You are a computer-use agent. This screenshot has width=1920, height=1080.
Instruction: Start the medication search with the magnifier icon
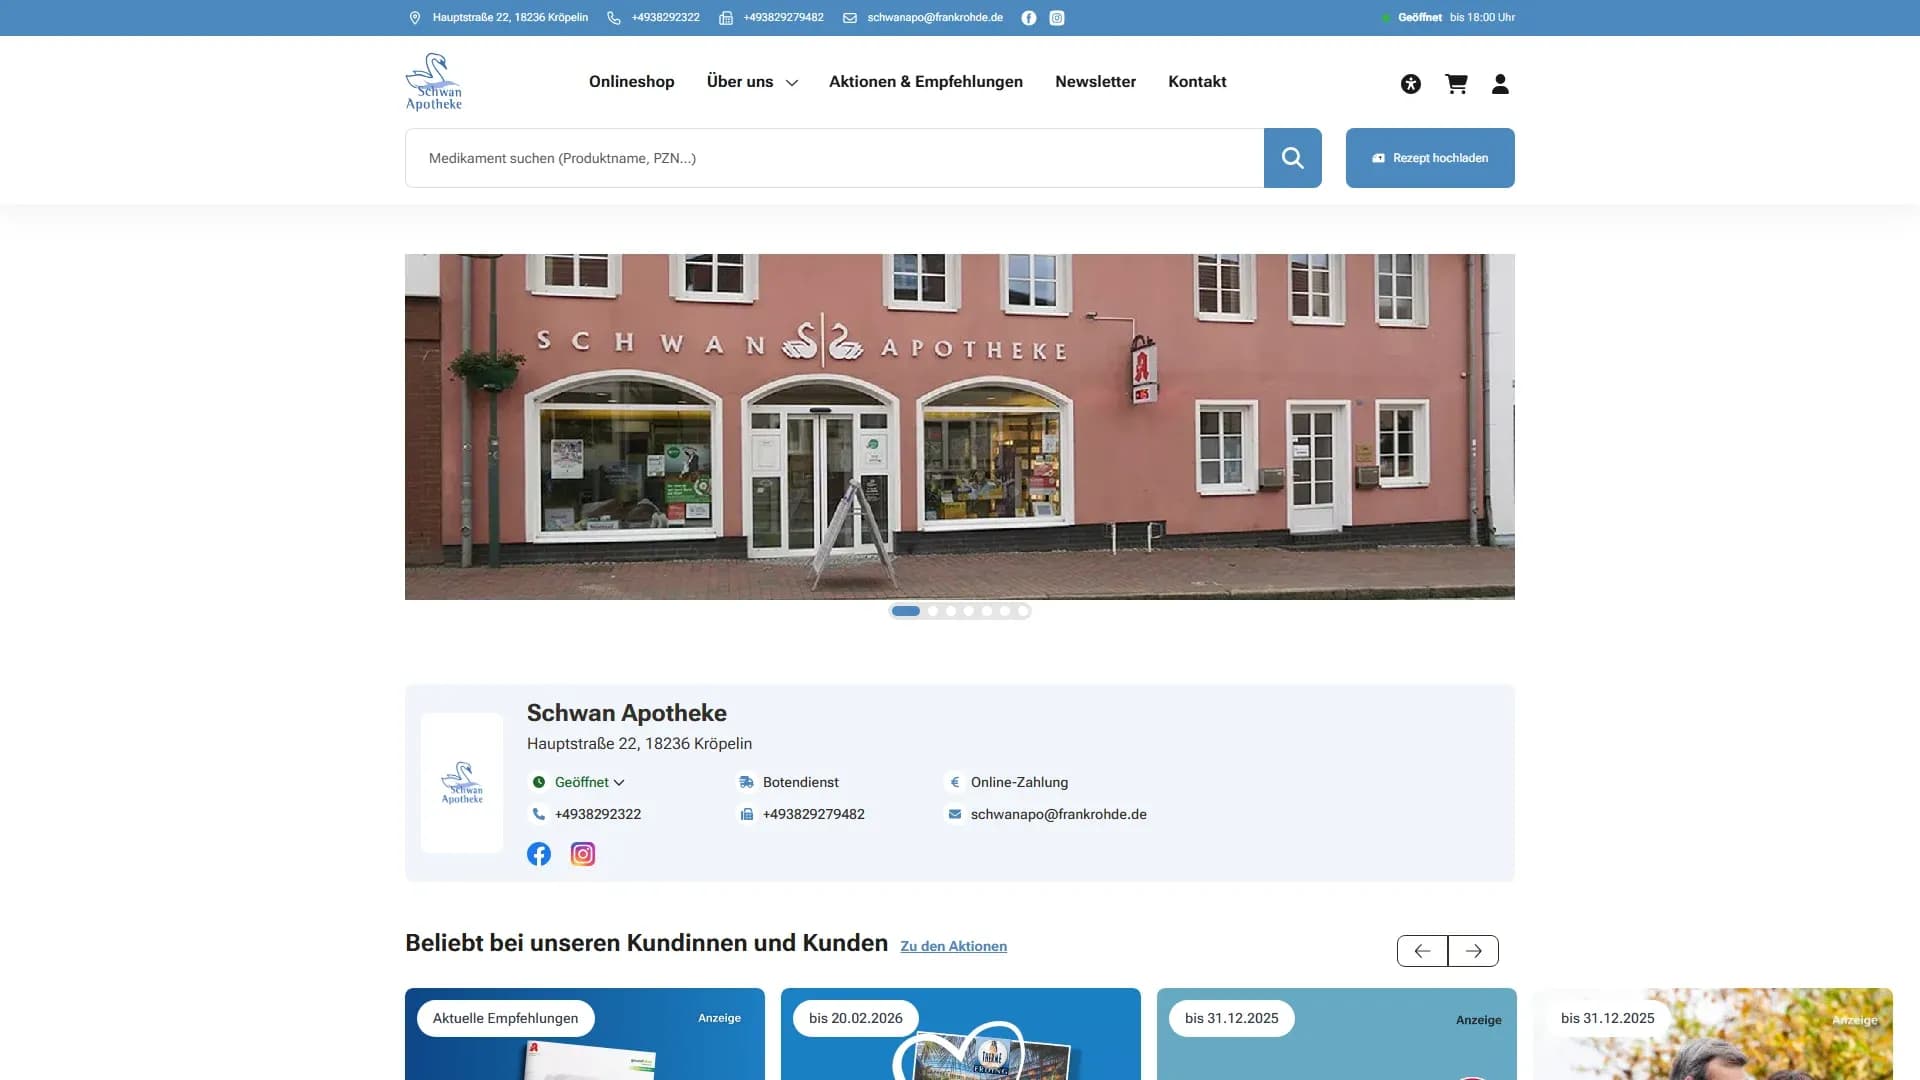click(1292, 157)
